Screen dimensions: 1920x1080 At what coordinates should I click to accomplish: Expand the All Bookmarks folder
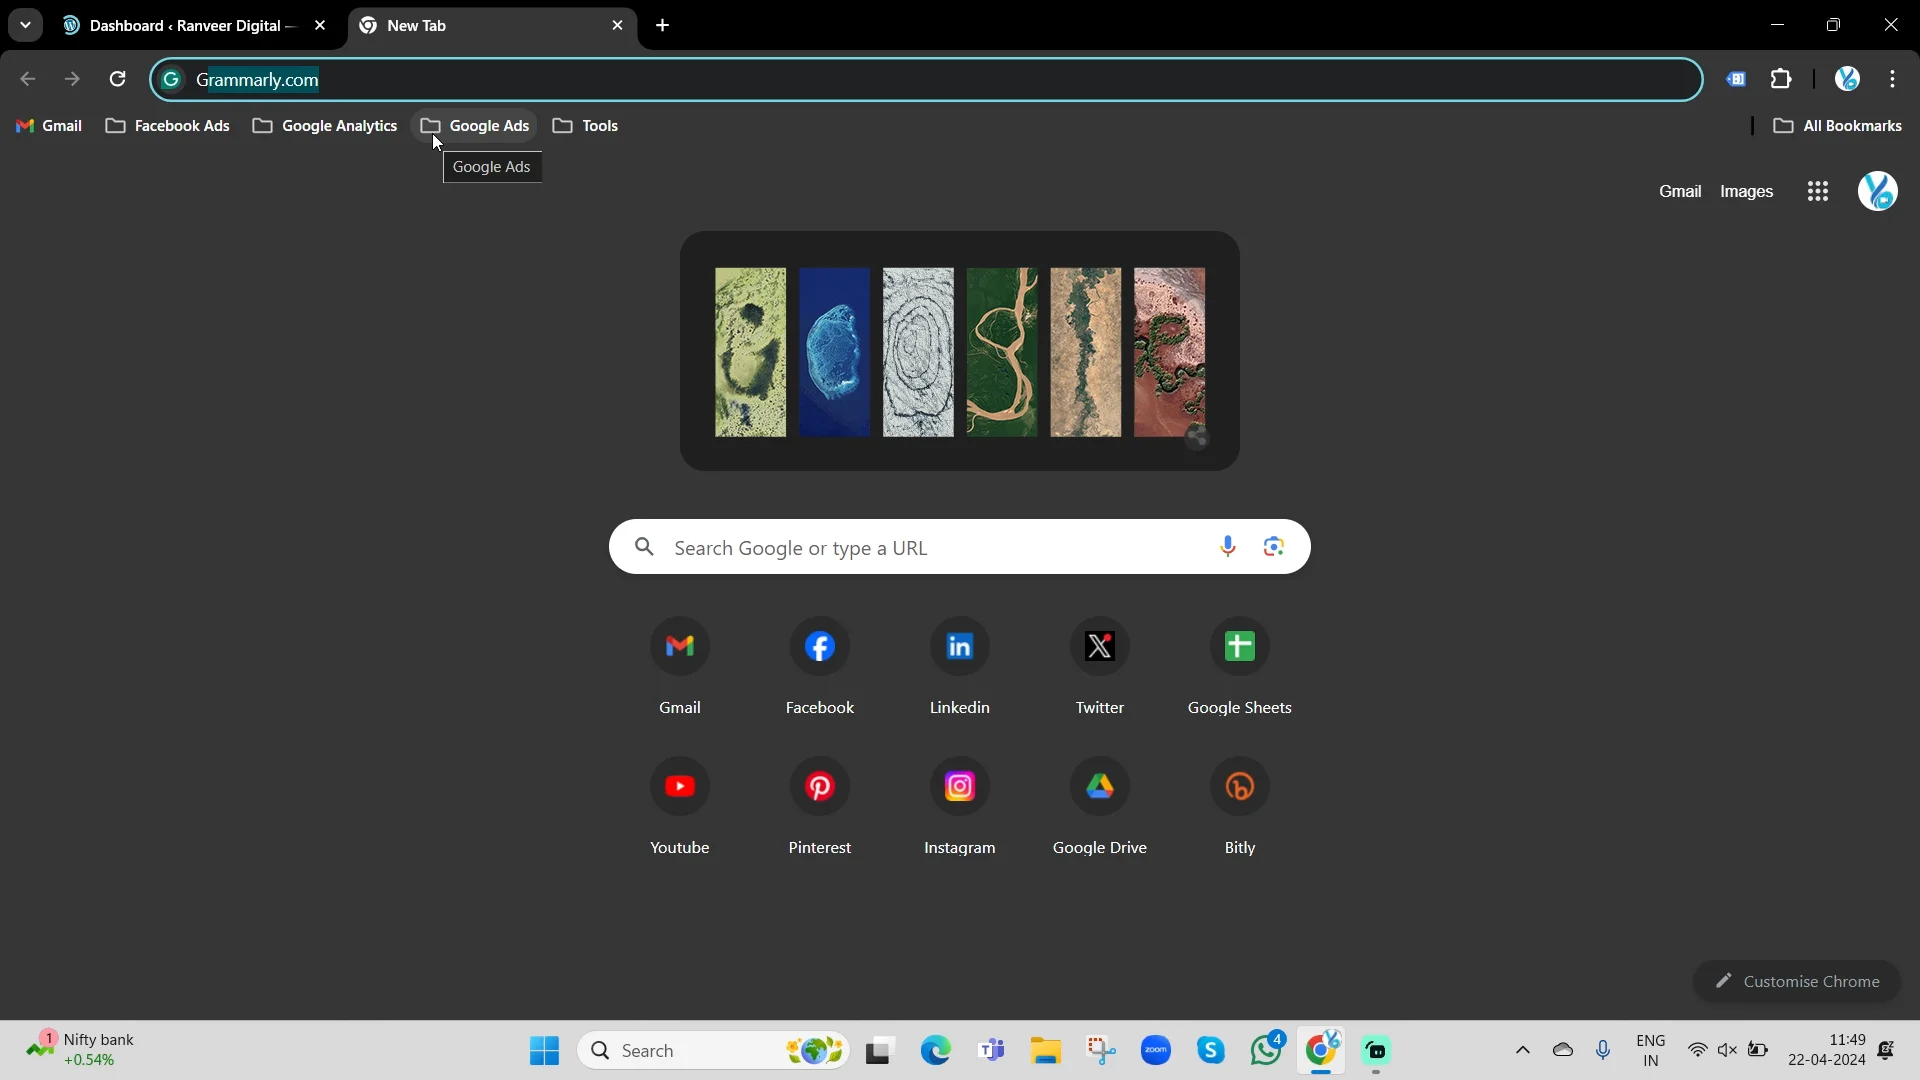click(1837, 126)
